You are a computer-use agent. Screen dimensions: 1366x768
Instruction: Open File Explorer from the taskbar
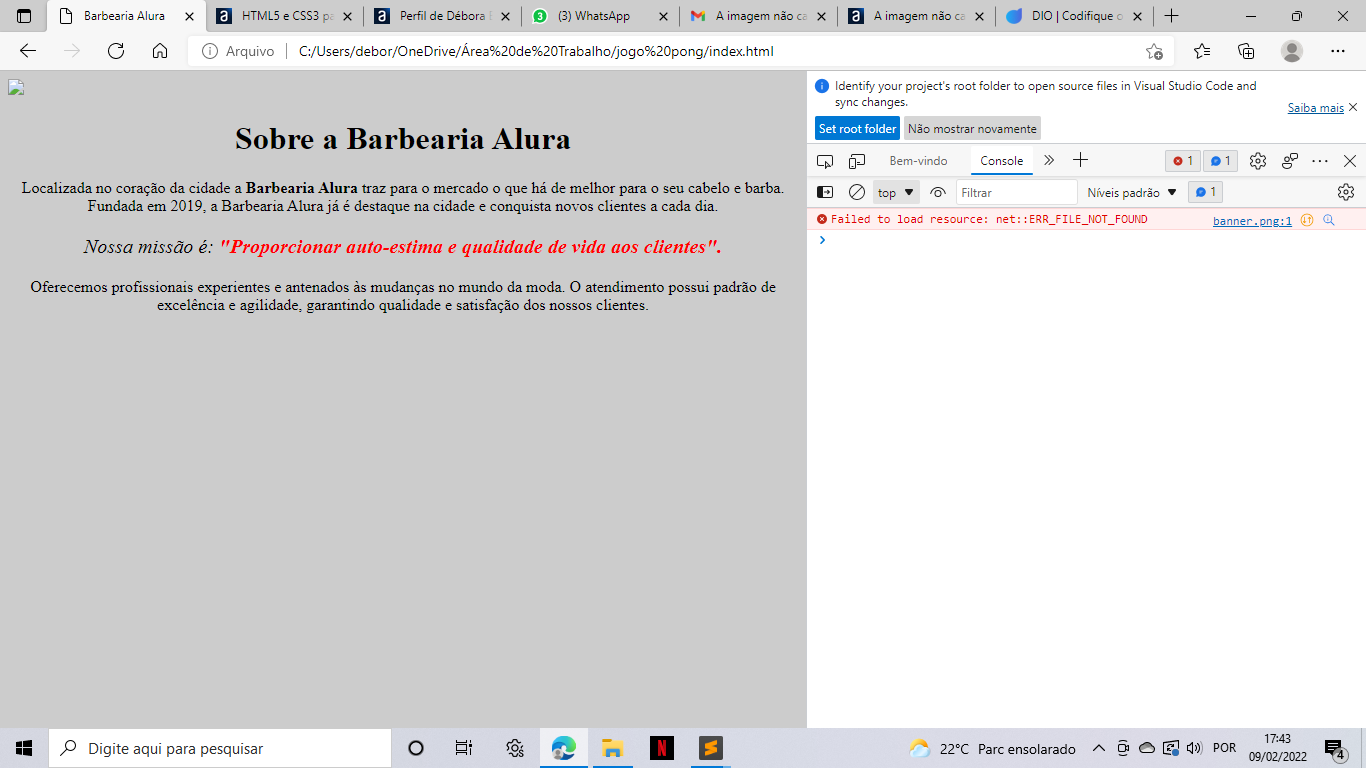coord(613,748)
